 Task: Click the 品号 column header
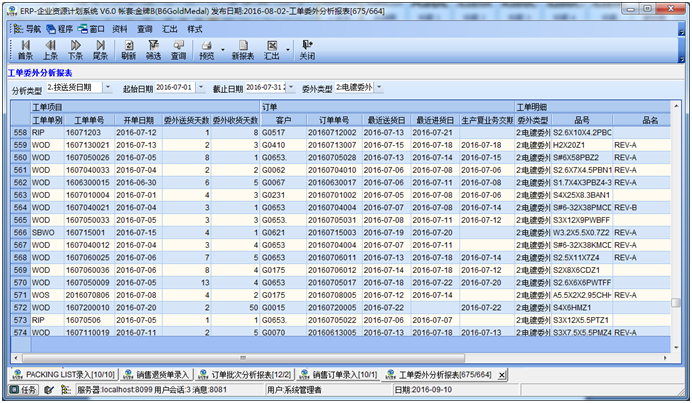tap(582, 120)
